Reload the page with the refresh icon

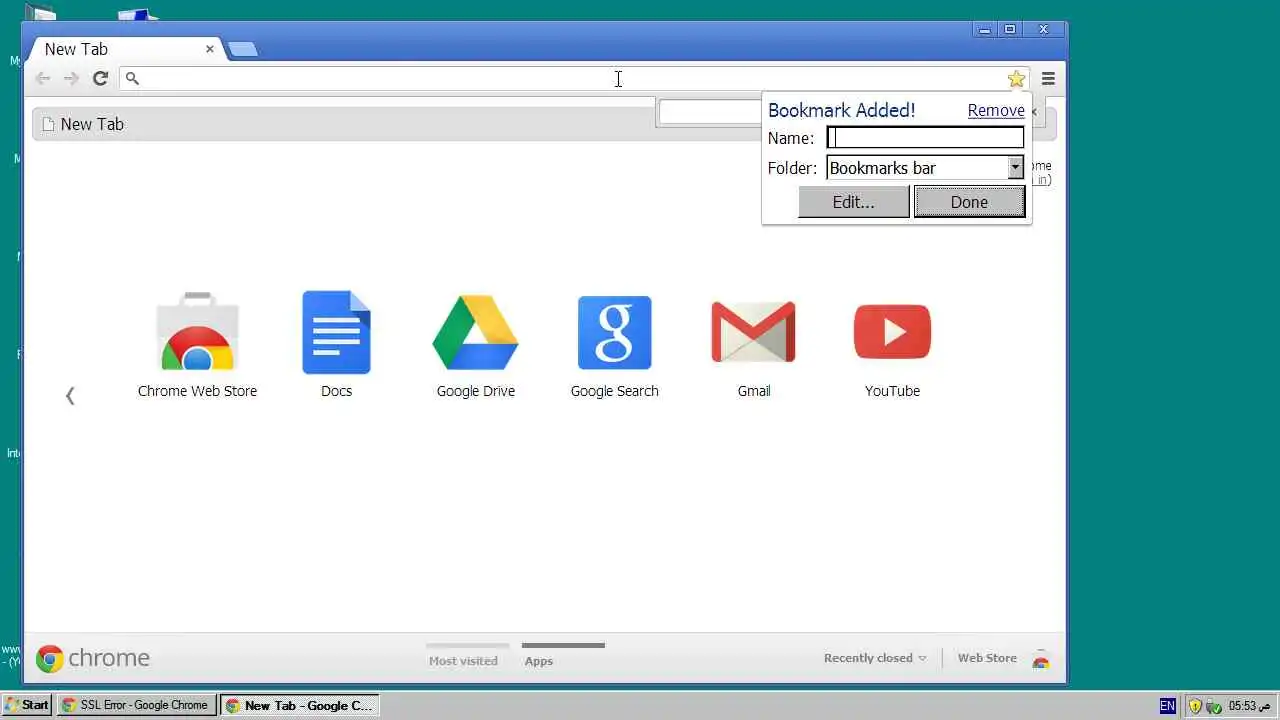click(x=100, y=78)
